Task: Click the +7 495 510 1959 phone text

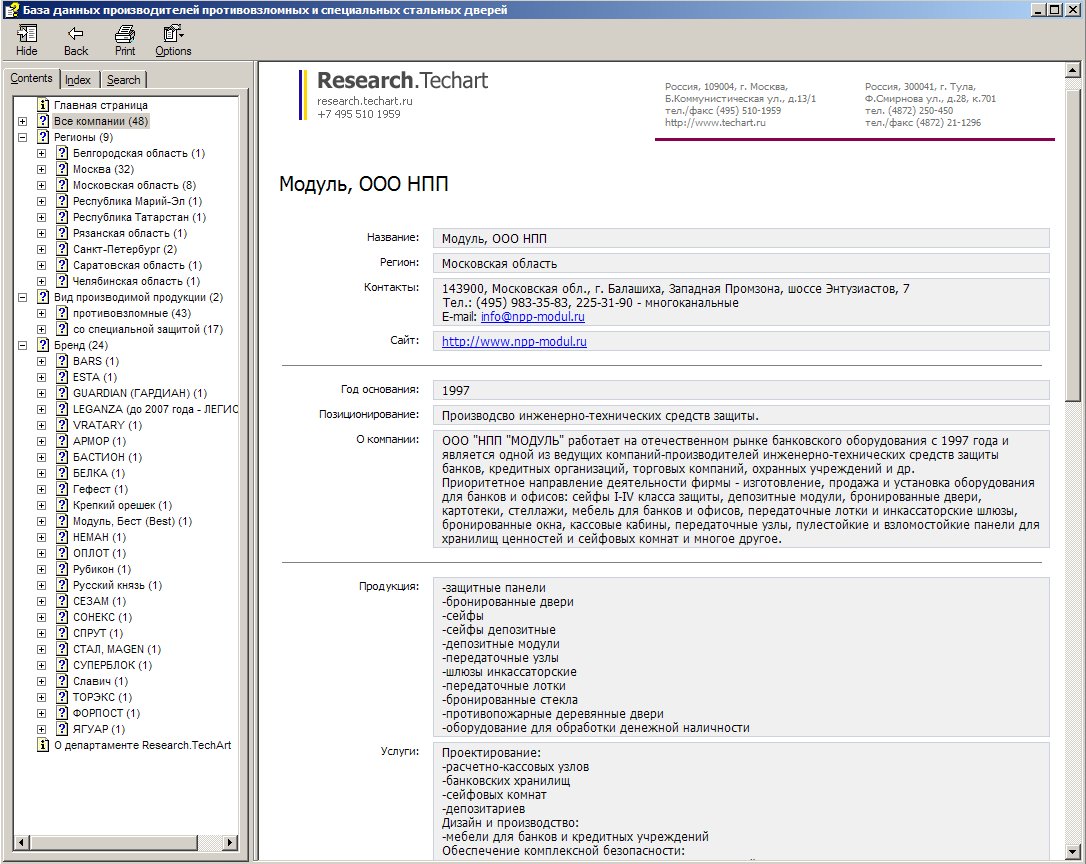Action: click(359, 114)
